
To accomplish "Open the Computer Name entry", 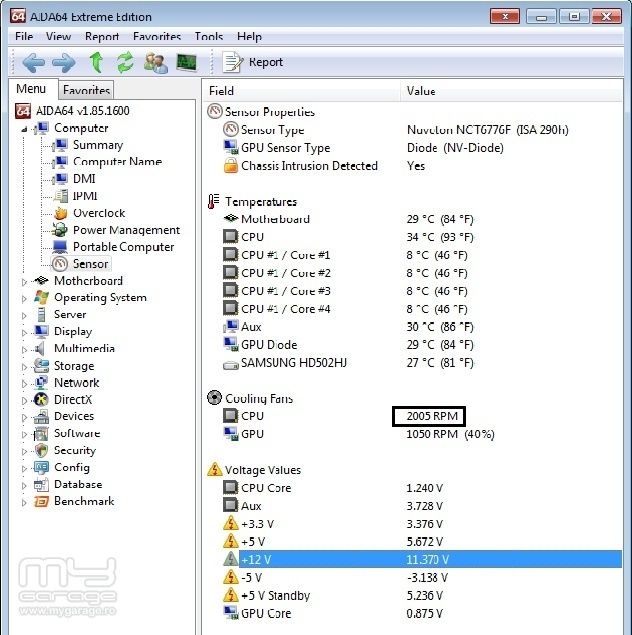I will [x=117, y=162].
